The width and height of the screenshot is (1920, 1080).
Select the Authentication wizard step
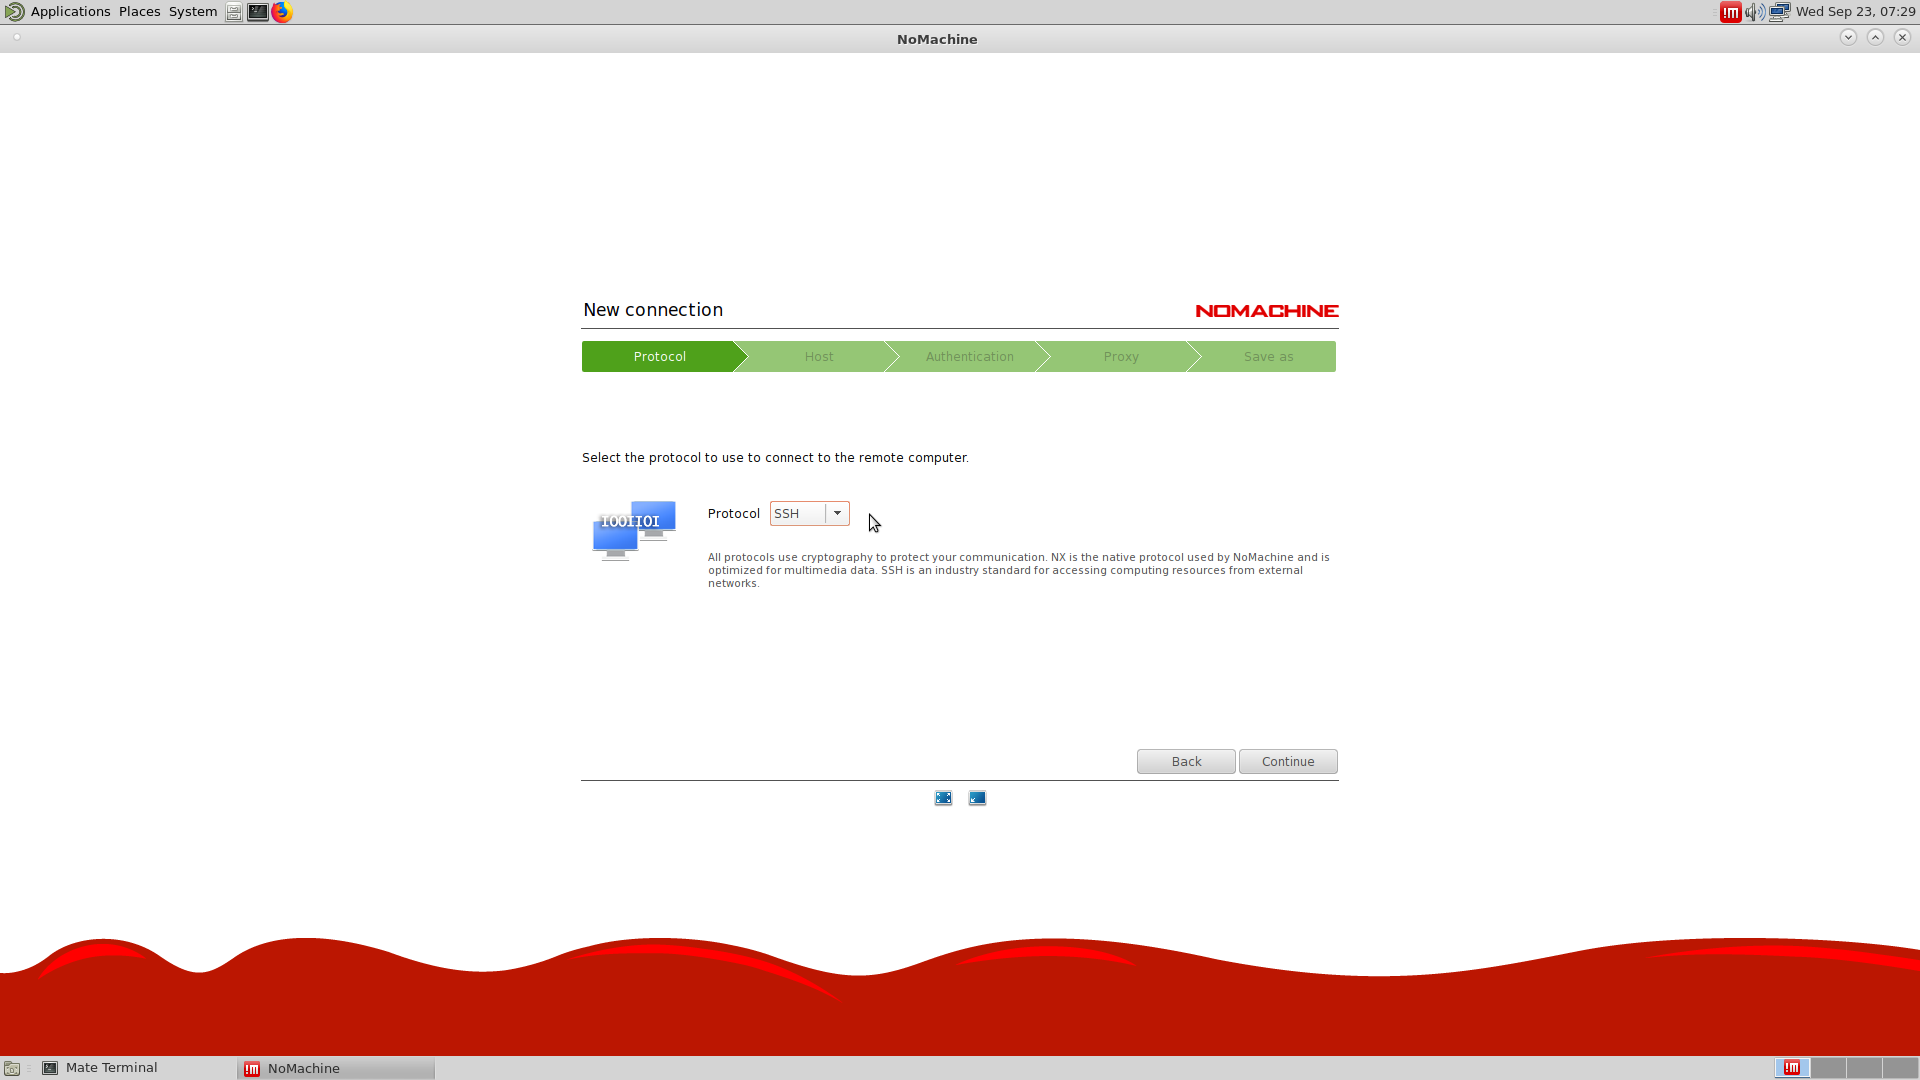(x=969, y=357)
